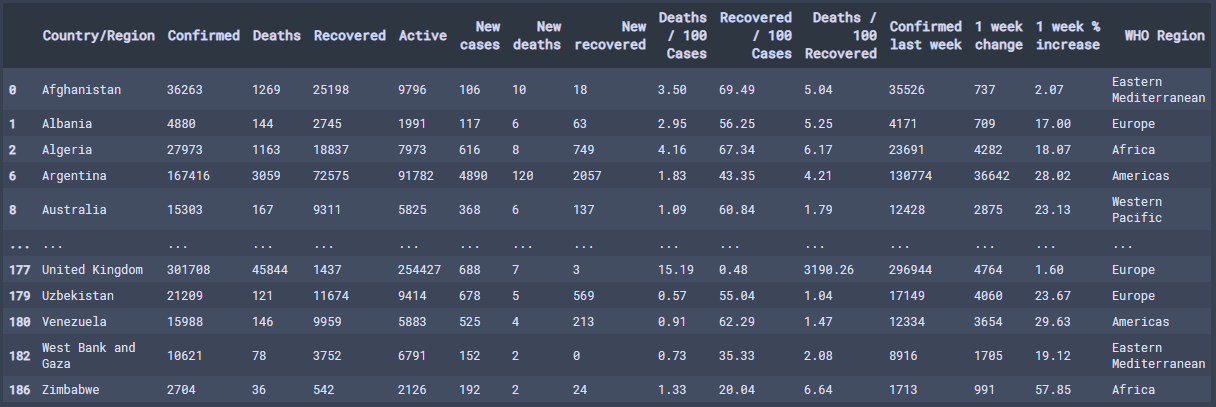Click the WHO Region column header
The width and height of the screenshot is (1216, 407).
point(1164,36)
